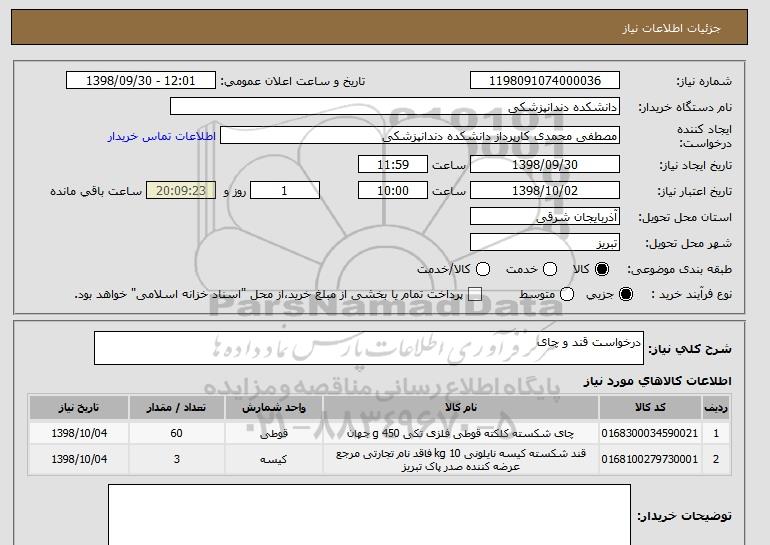Select the خدمت radio button
Screen dimensions: 770x545
[550, 269]
